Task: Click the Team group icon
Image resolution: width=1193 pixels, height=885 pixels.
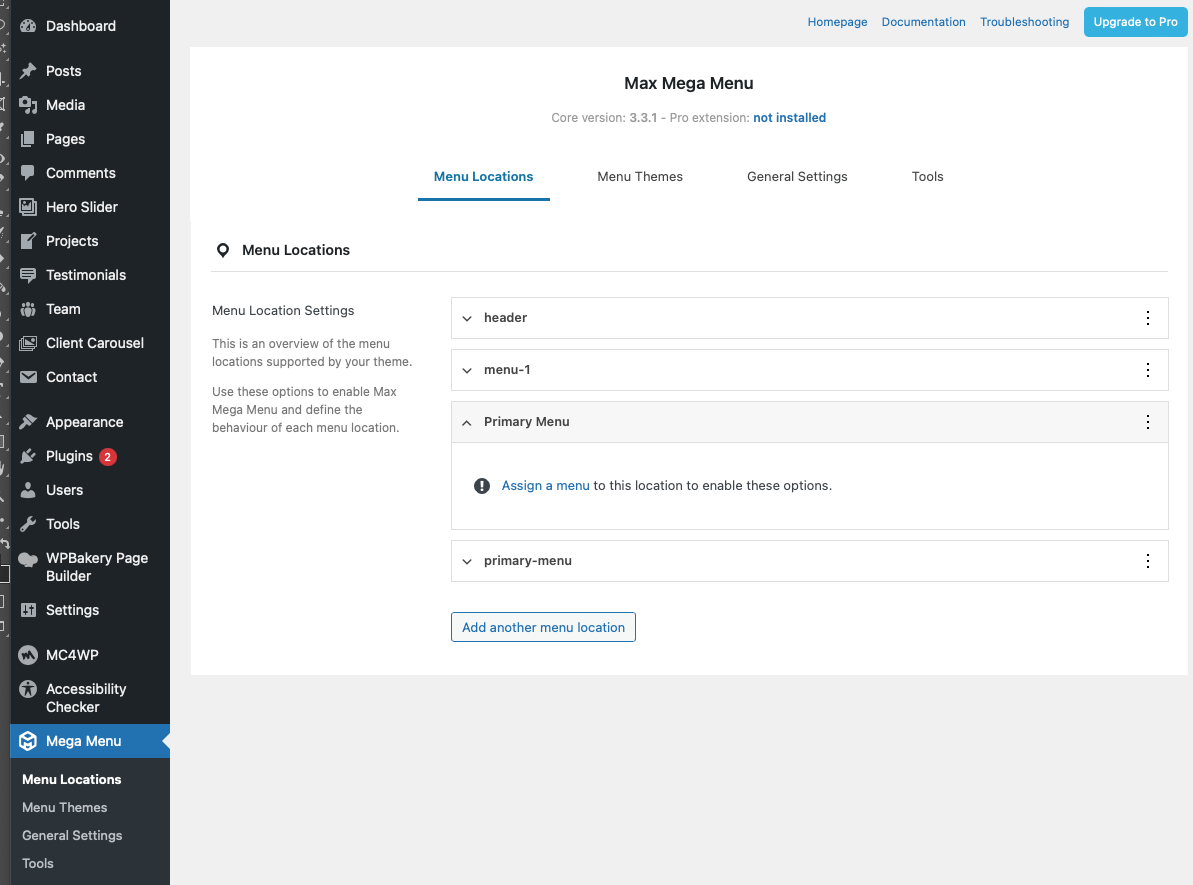Action: coord(28,309)
